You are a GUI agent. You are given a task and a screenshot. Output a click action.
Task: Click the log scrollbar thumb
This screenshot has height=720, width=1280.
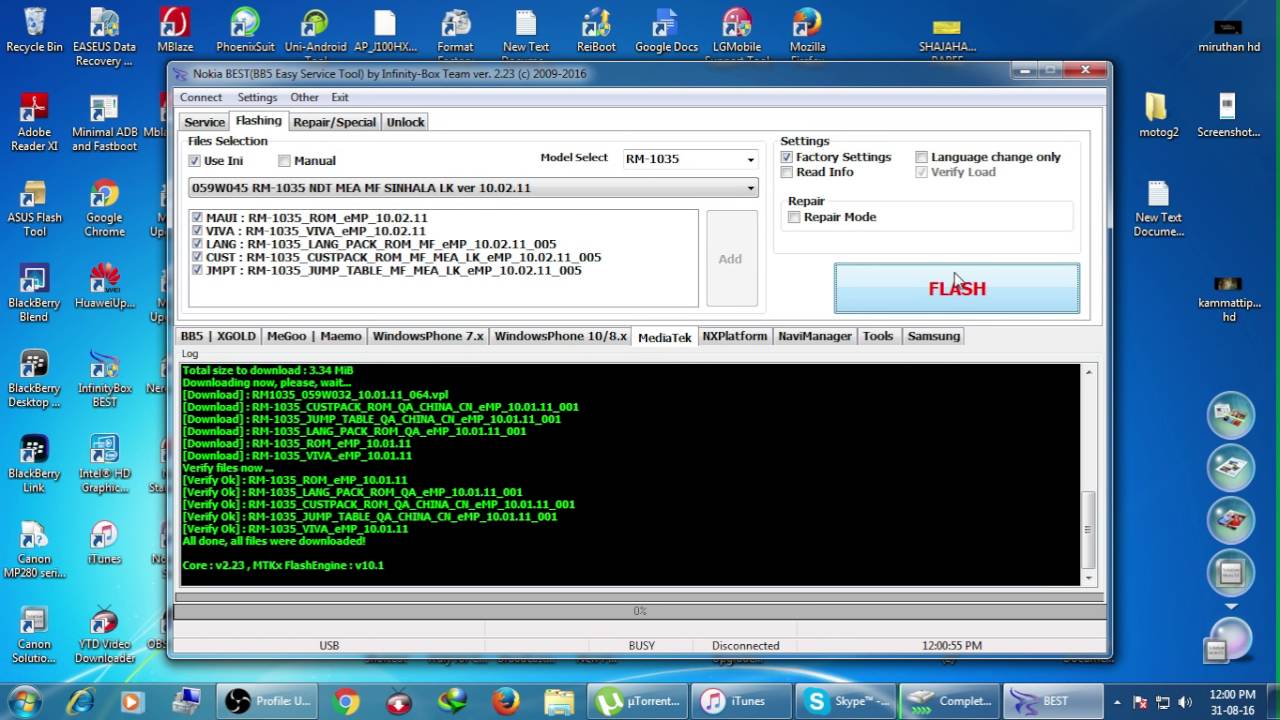1089,529
